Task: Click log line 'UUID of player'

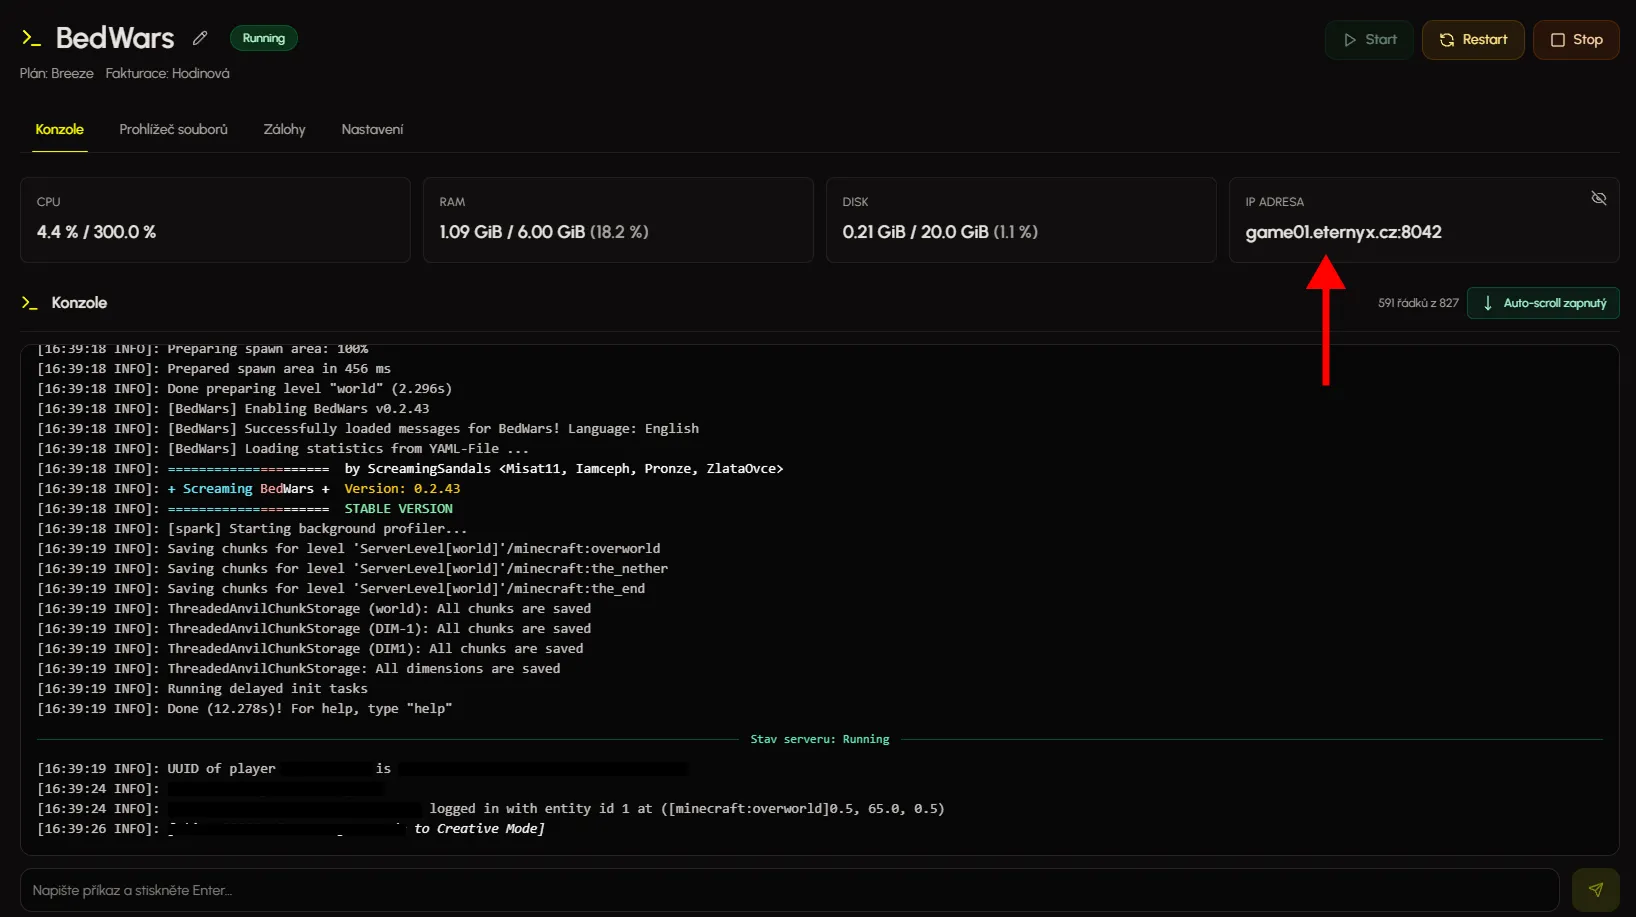Action: (x=362, y=769)
